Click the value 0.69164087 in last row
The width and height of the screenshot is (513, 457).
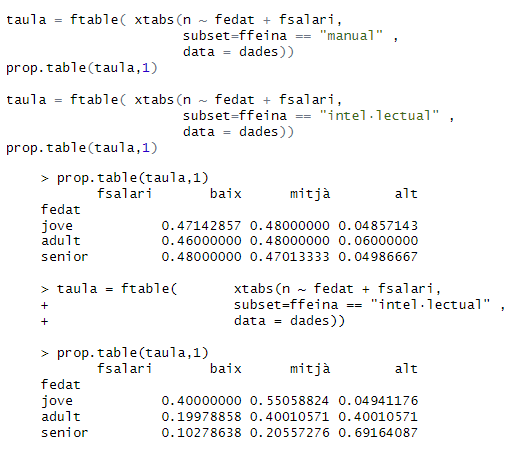[x=378, y=433]
